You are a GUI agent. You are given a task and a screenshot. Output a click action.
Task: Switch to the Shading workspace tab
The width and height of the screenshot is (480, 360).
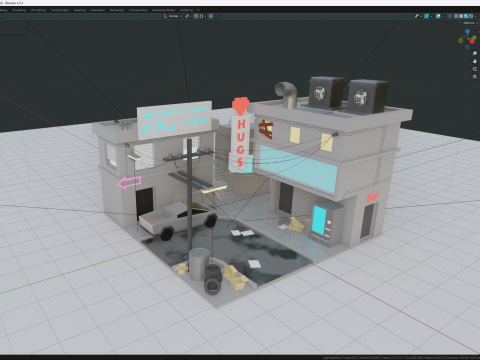tap(80, 10)
